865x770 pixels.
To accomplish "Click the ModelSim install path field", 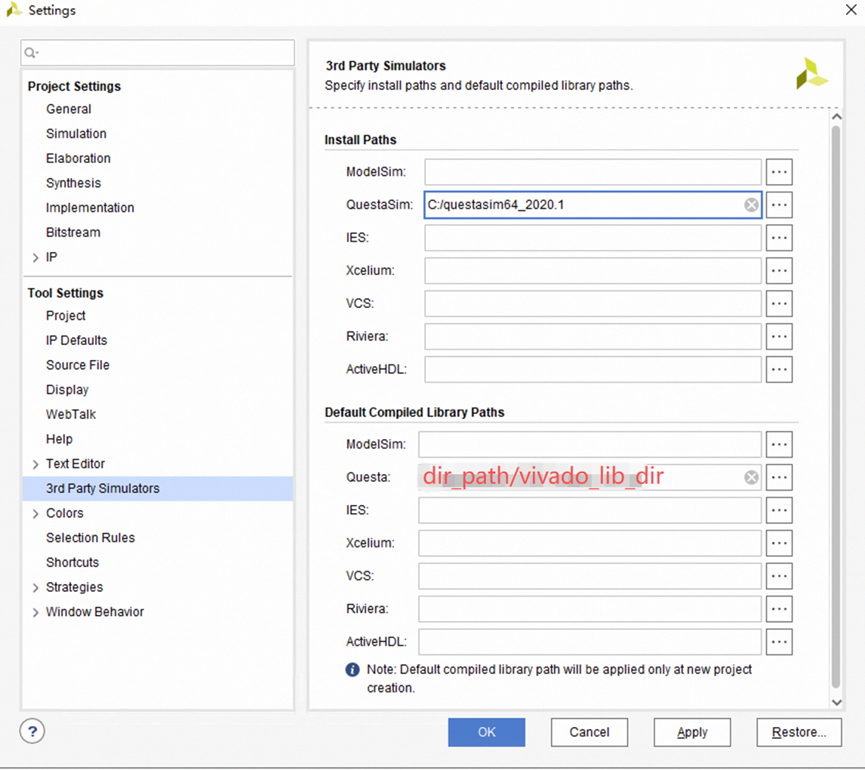I will [x=593, y=172].
